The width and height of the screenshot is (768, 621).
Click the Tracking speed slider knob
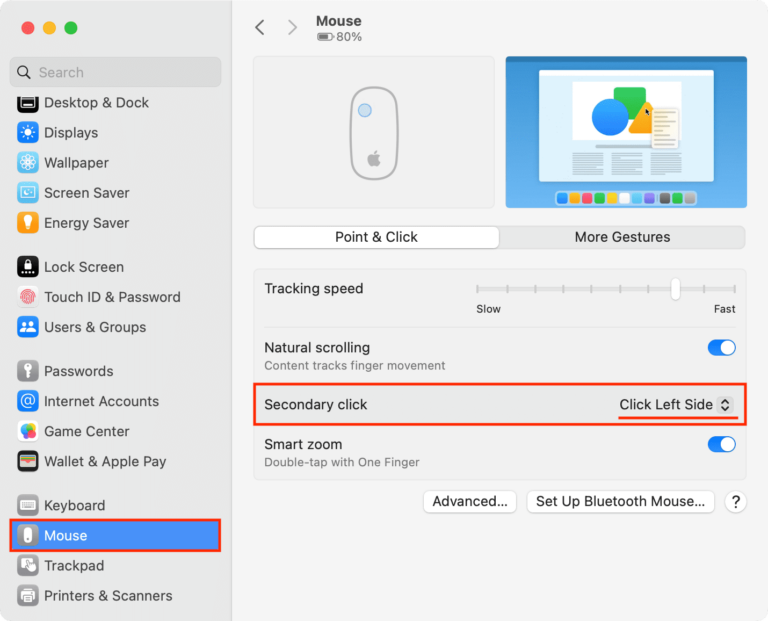coord(675,289)
